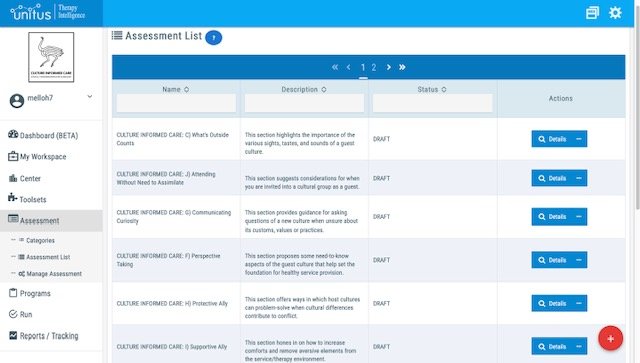
Task: Open Details for Attending Without Need to Assimilate
Action: pyautogui.click(x=552, y=178)
